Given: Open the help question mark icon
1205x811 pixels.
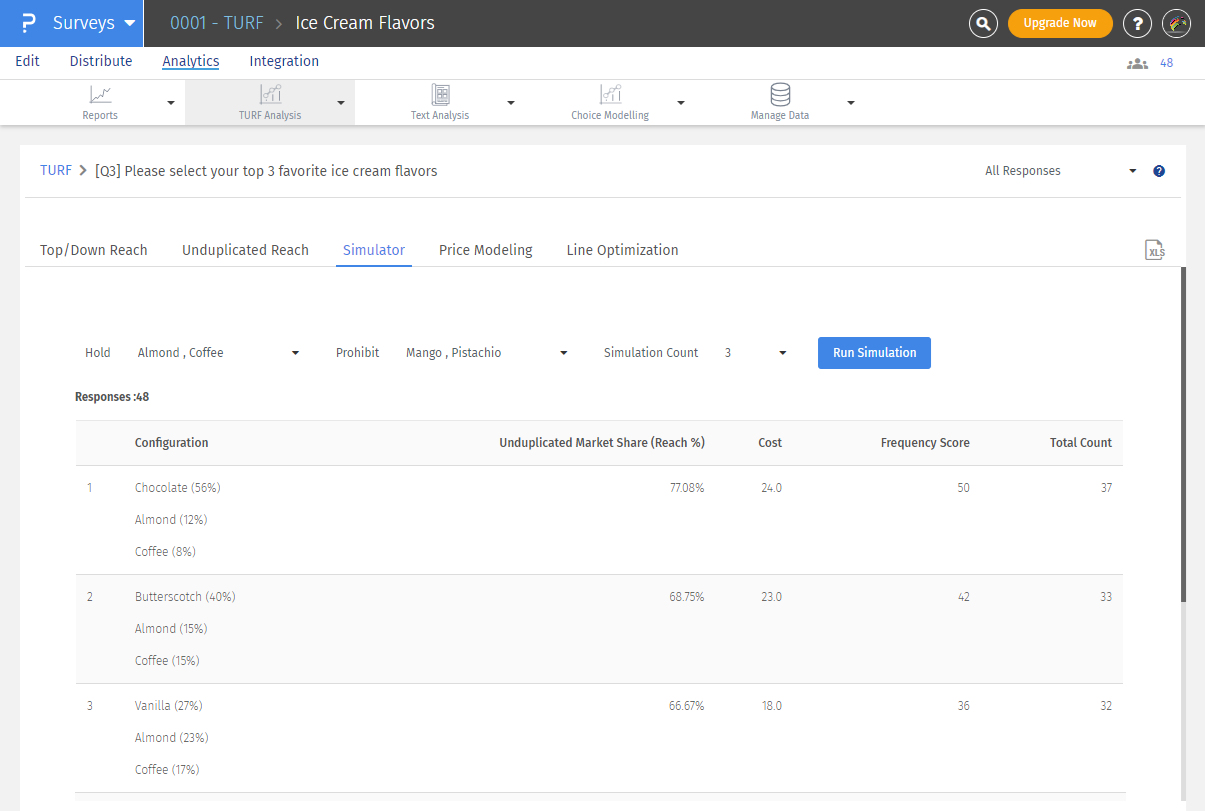Looking at the screenshot, I should click(x=1137, y=23).
